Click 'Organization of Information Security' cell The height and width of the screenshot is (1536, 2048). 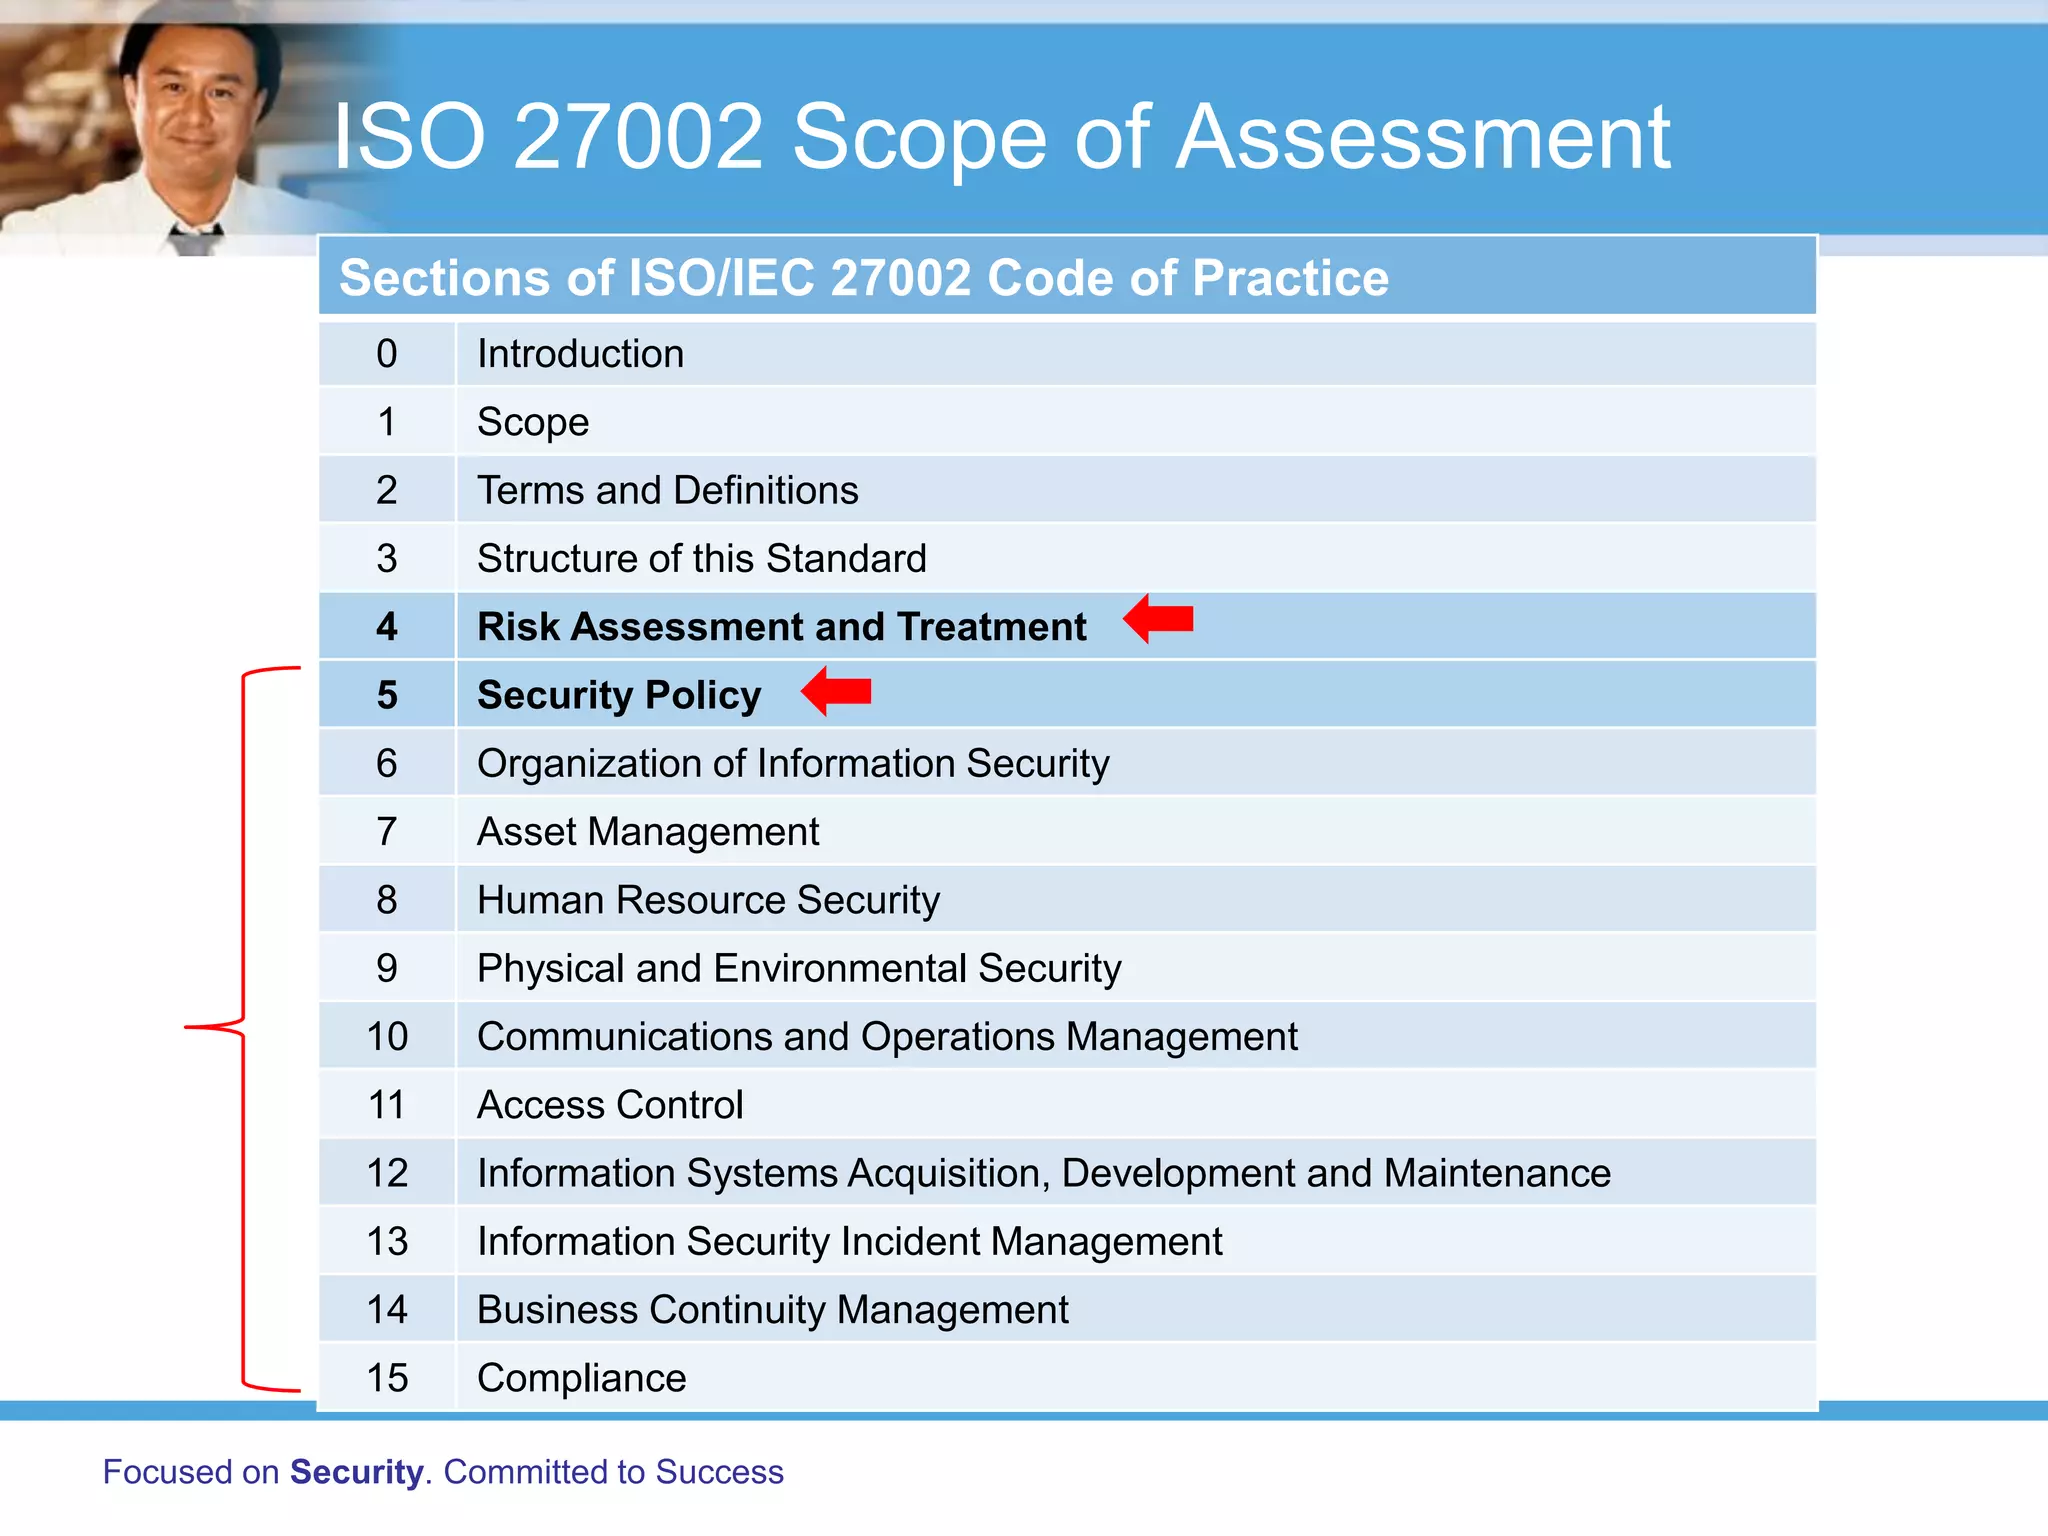click(x=1136, y=763)
